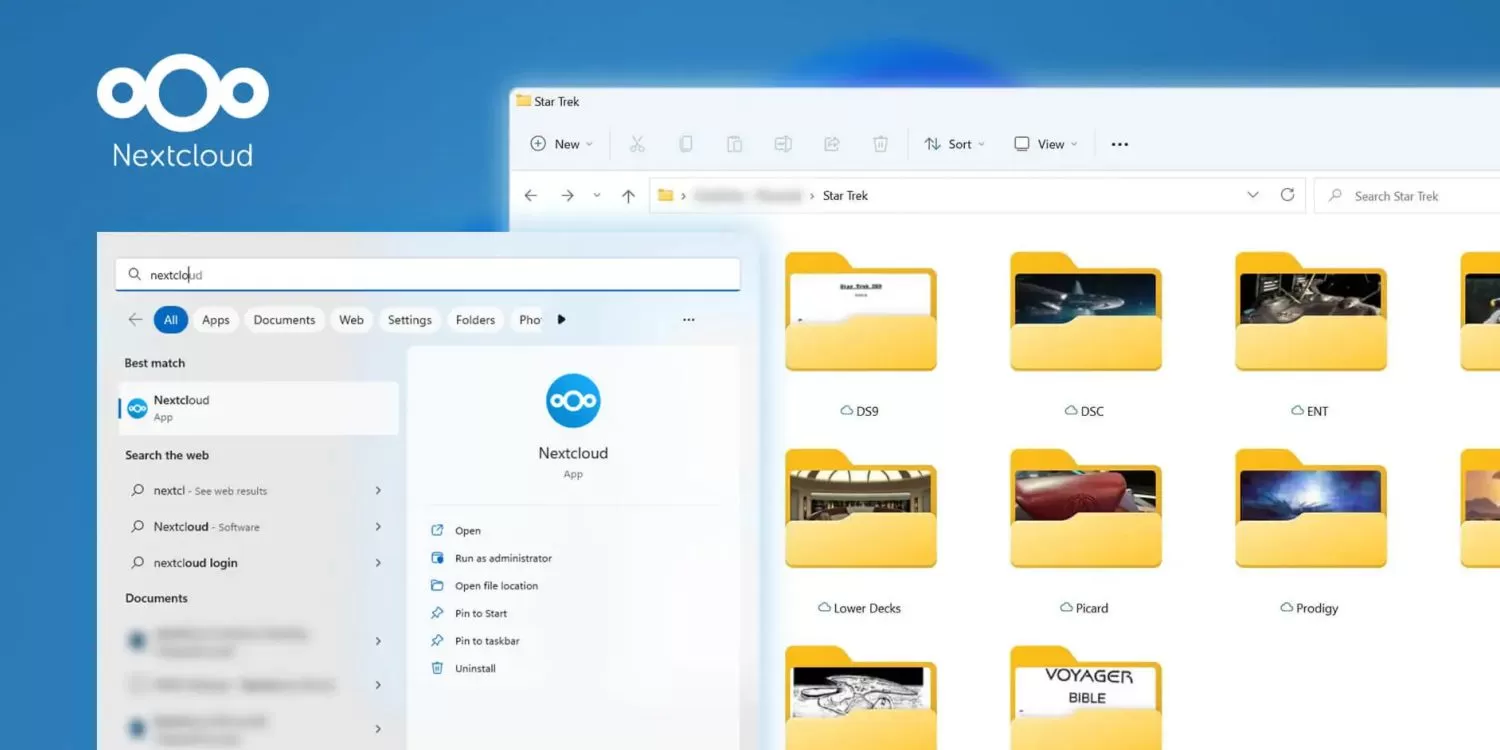Image resolution: width=1500 pixels, height=750 pixels.
Task: Open the ENT folder
Action: [1311, 333]
